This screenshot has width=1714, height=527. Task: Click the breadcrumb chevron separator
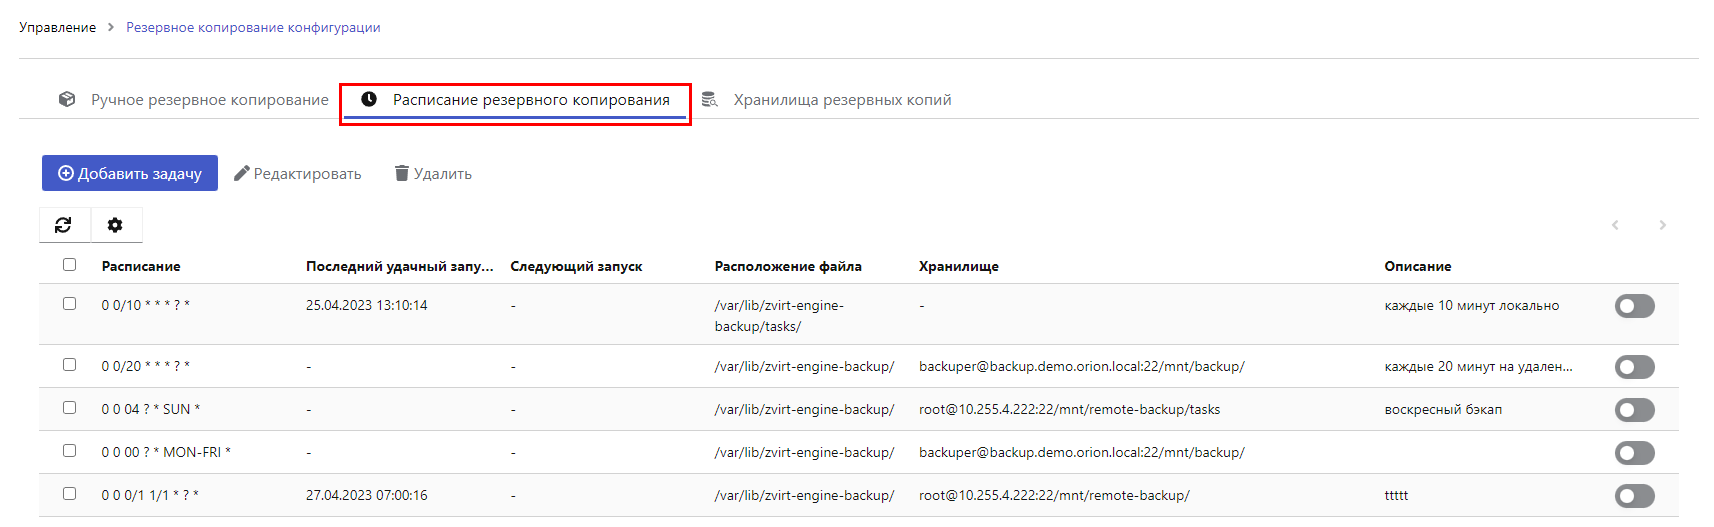click(x=111, y=27)
